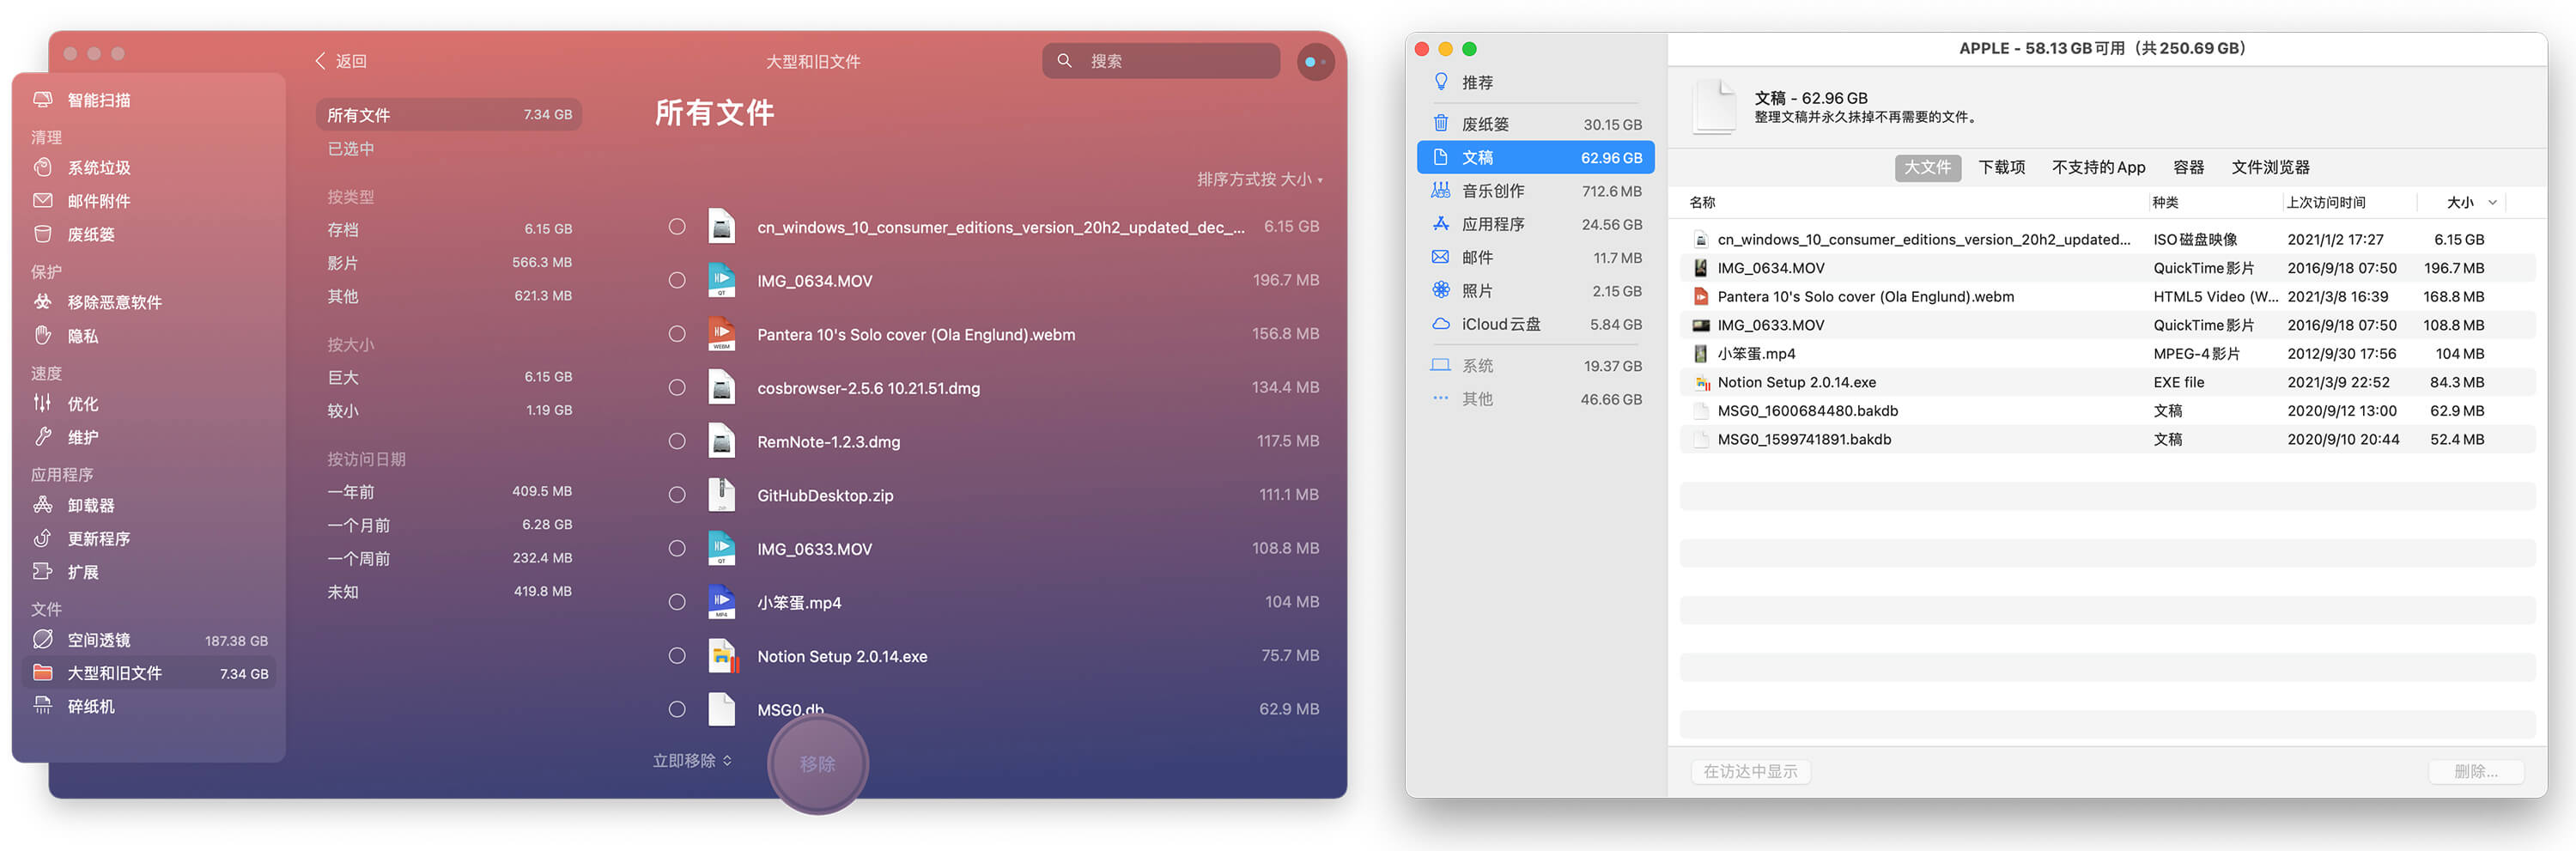Image resolution: width=2576 pixels, height=851 pixels.
Task: Click the iCloud Drive cloud icon in Storage sidebar
Action: (1441, 324)
